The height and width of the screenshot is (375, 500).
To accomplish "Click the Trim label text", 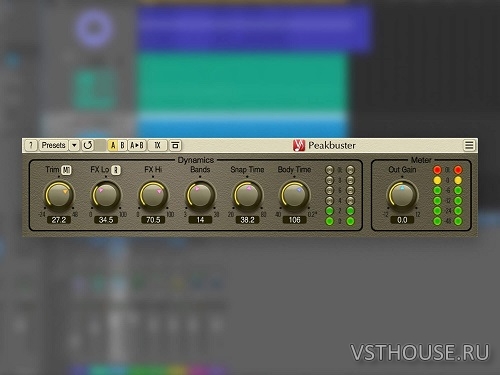I will pos(53,170).
